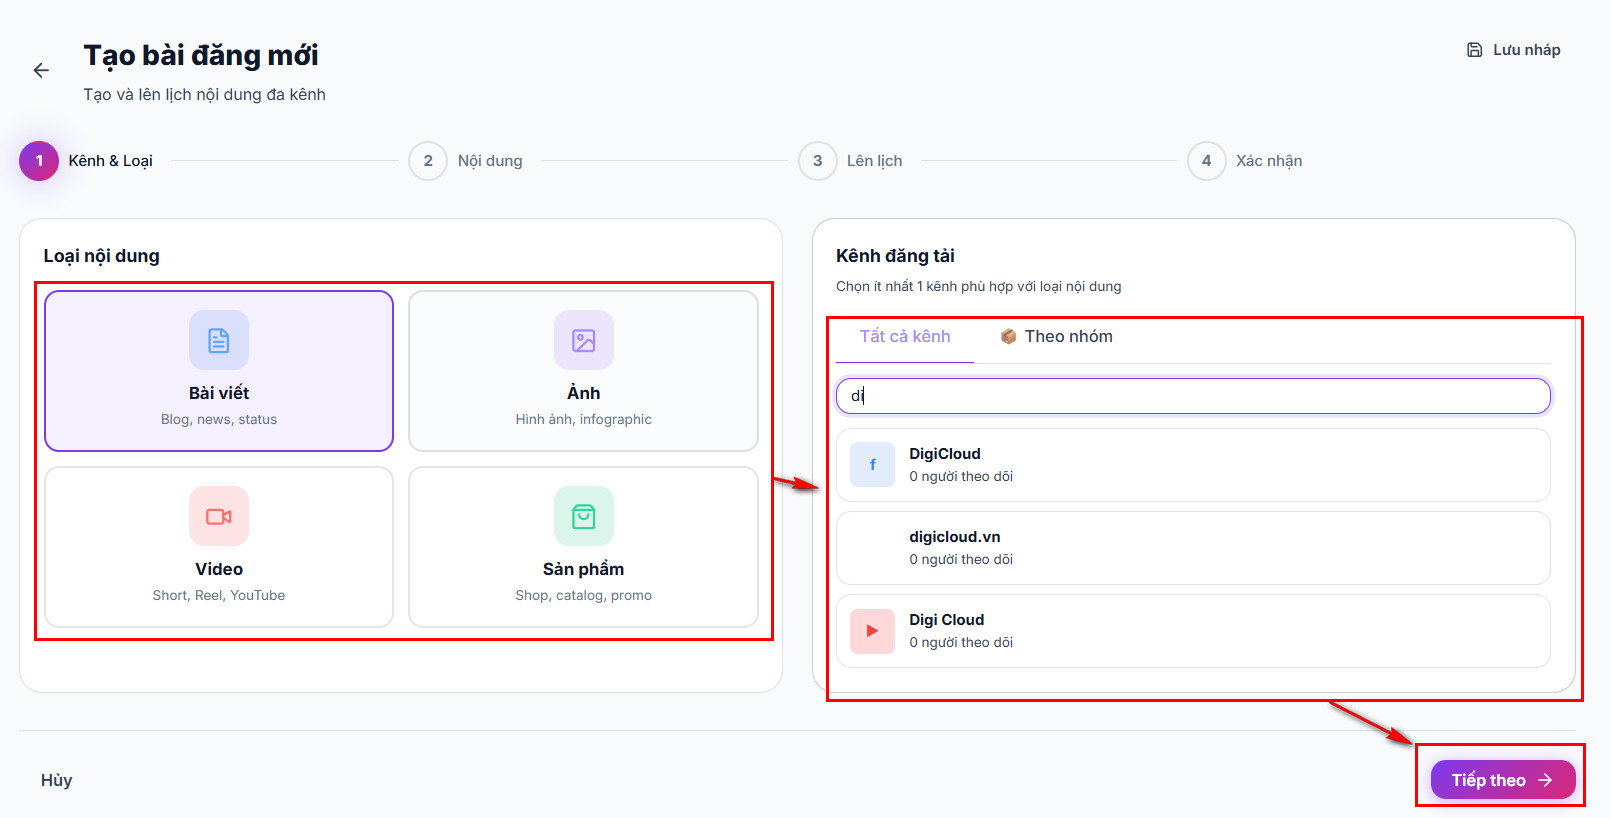Click the arrow icon in Tiếp theo button

pyautogui.click(x=1545, y=780)
